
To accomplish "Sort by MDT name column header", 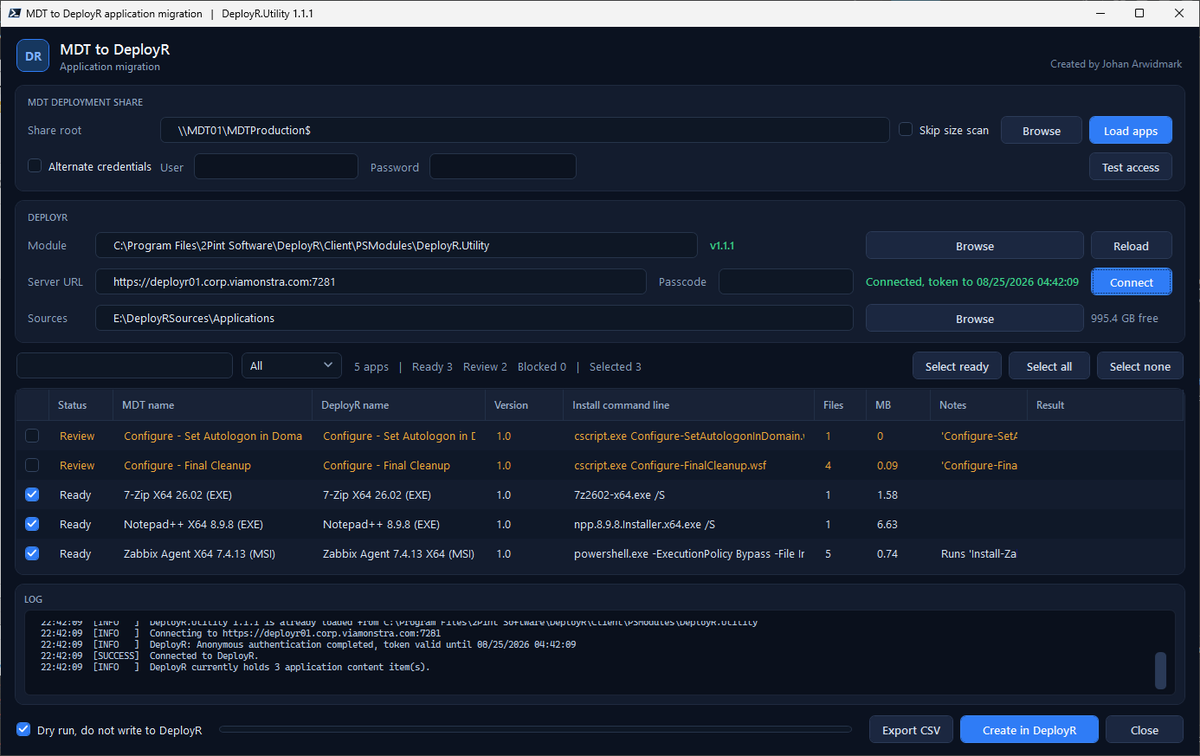I will coord(210,405).
